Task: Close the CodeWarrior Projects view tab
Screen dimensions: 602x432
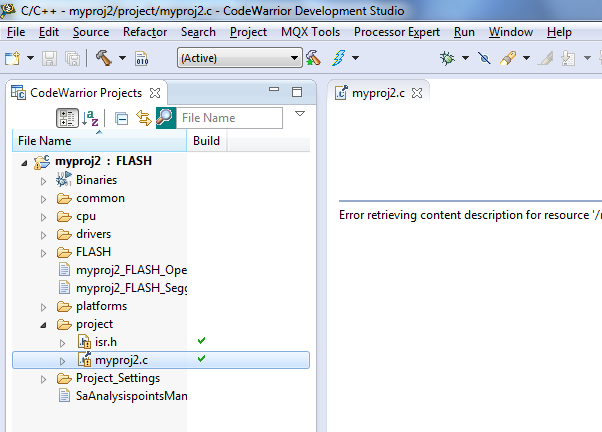Action: [155, 93]
